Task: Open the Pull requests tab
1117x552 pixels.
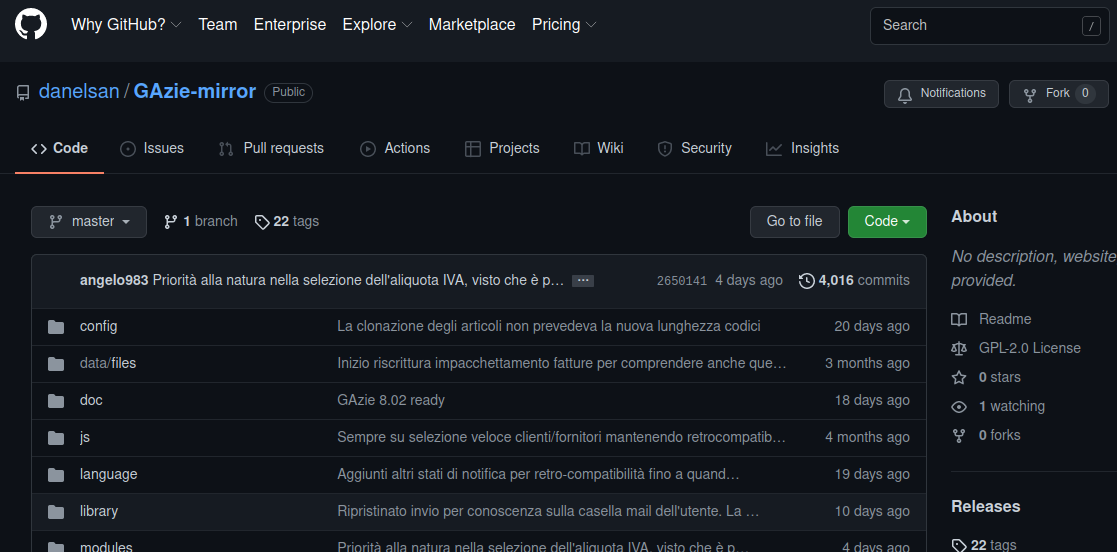Action: (x=271, y=148)
